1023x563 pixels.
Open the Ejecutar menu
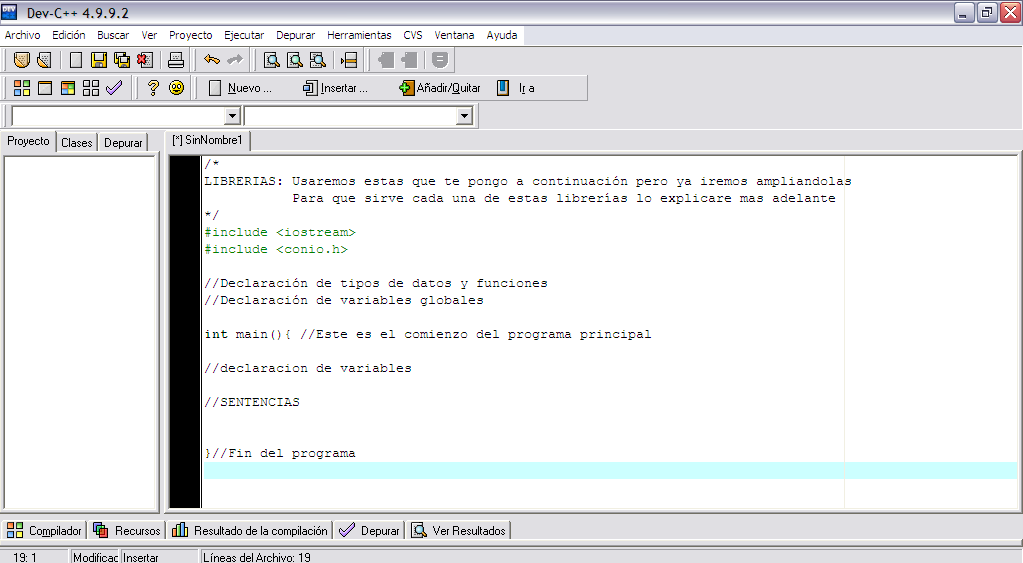pos(244,35)
